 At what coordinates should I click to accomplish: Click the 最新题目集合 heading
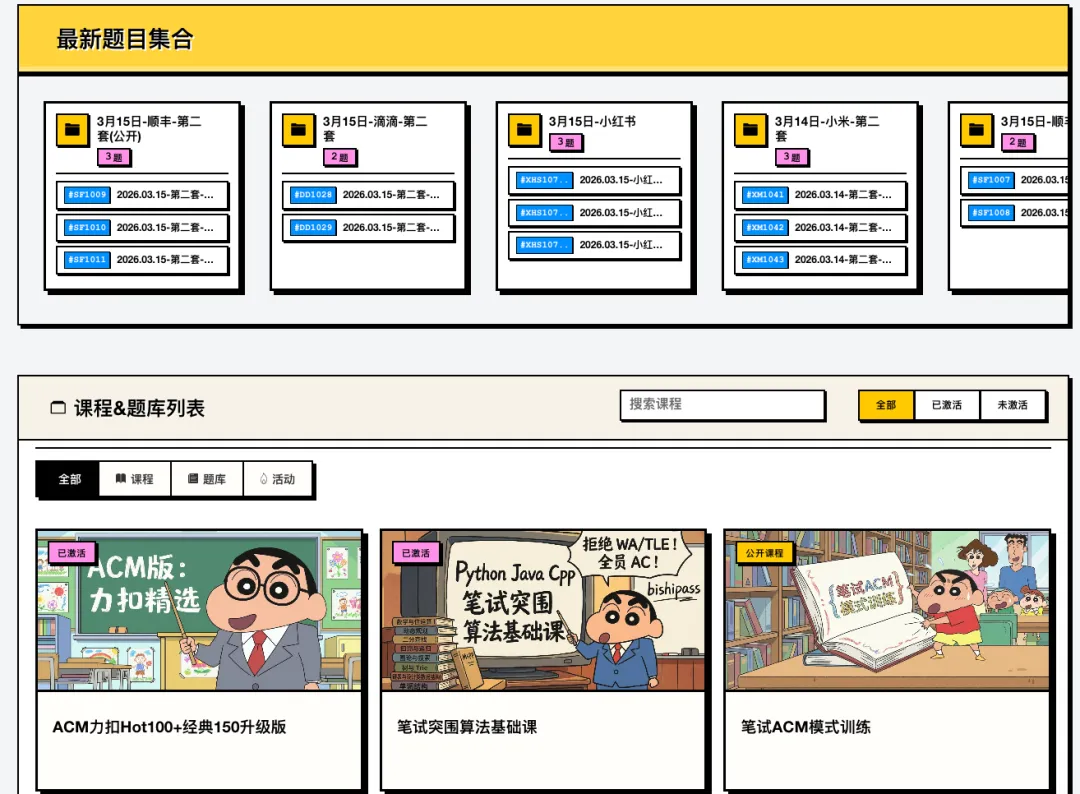click(x=125, y=39)
